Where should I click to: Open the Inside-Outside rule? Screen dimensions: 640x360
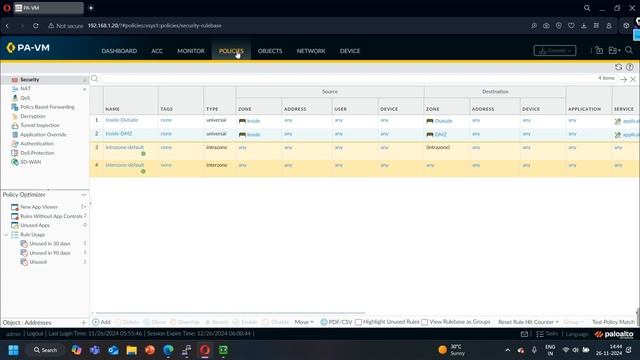pos(122,120)
